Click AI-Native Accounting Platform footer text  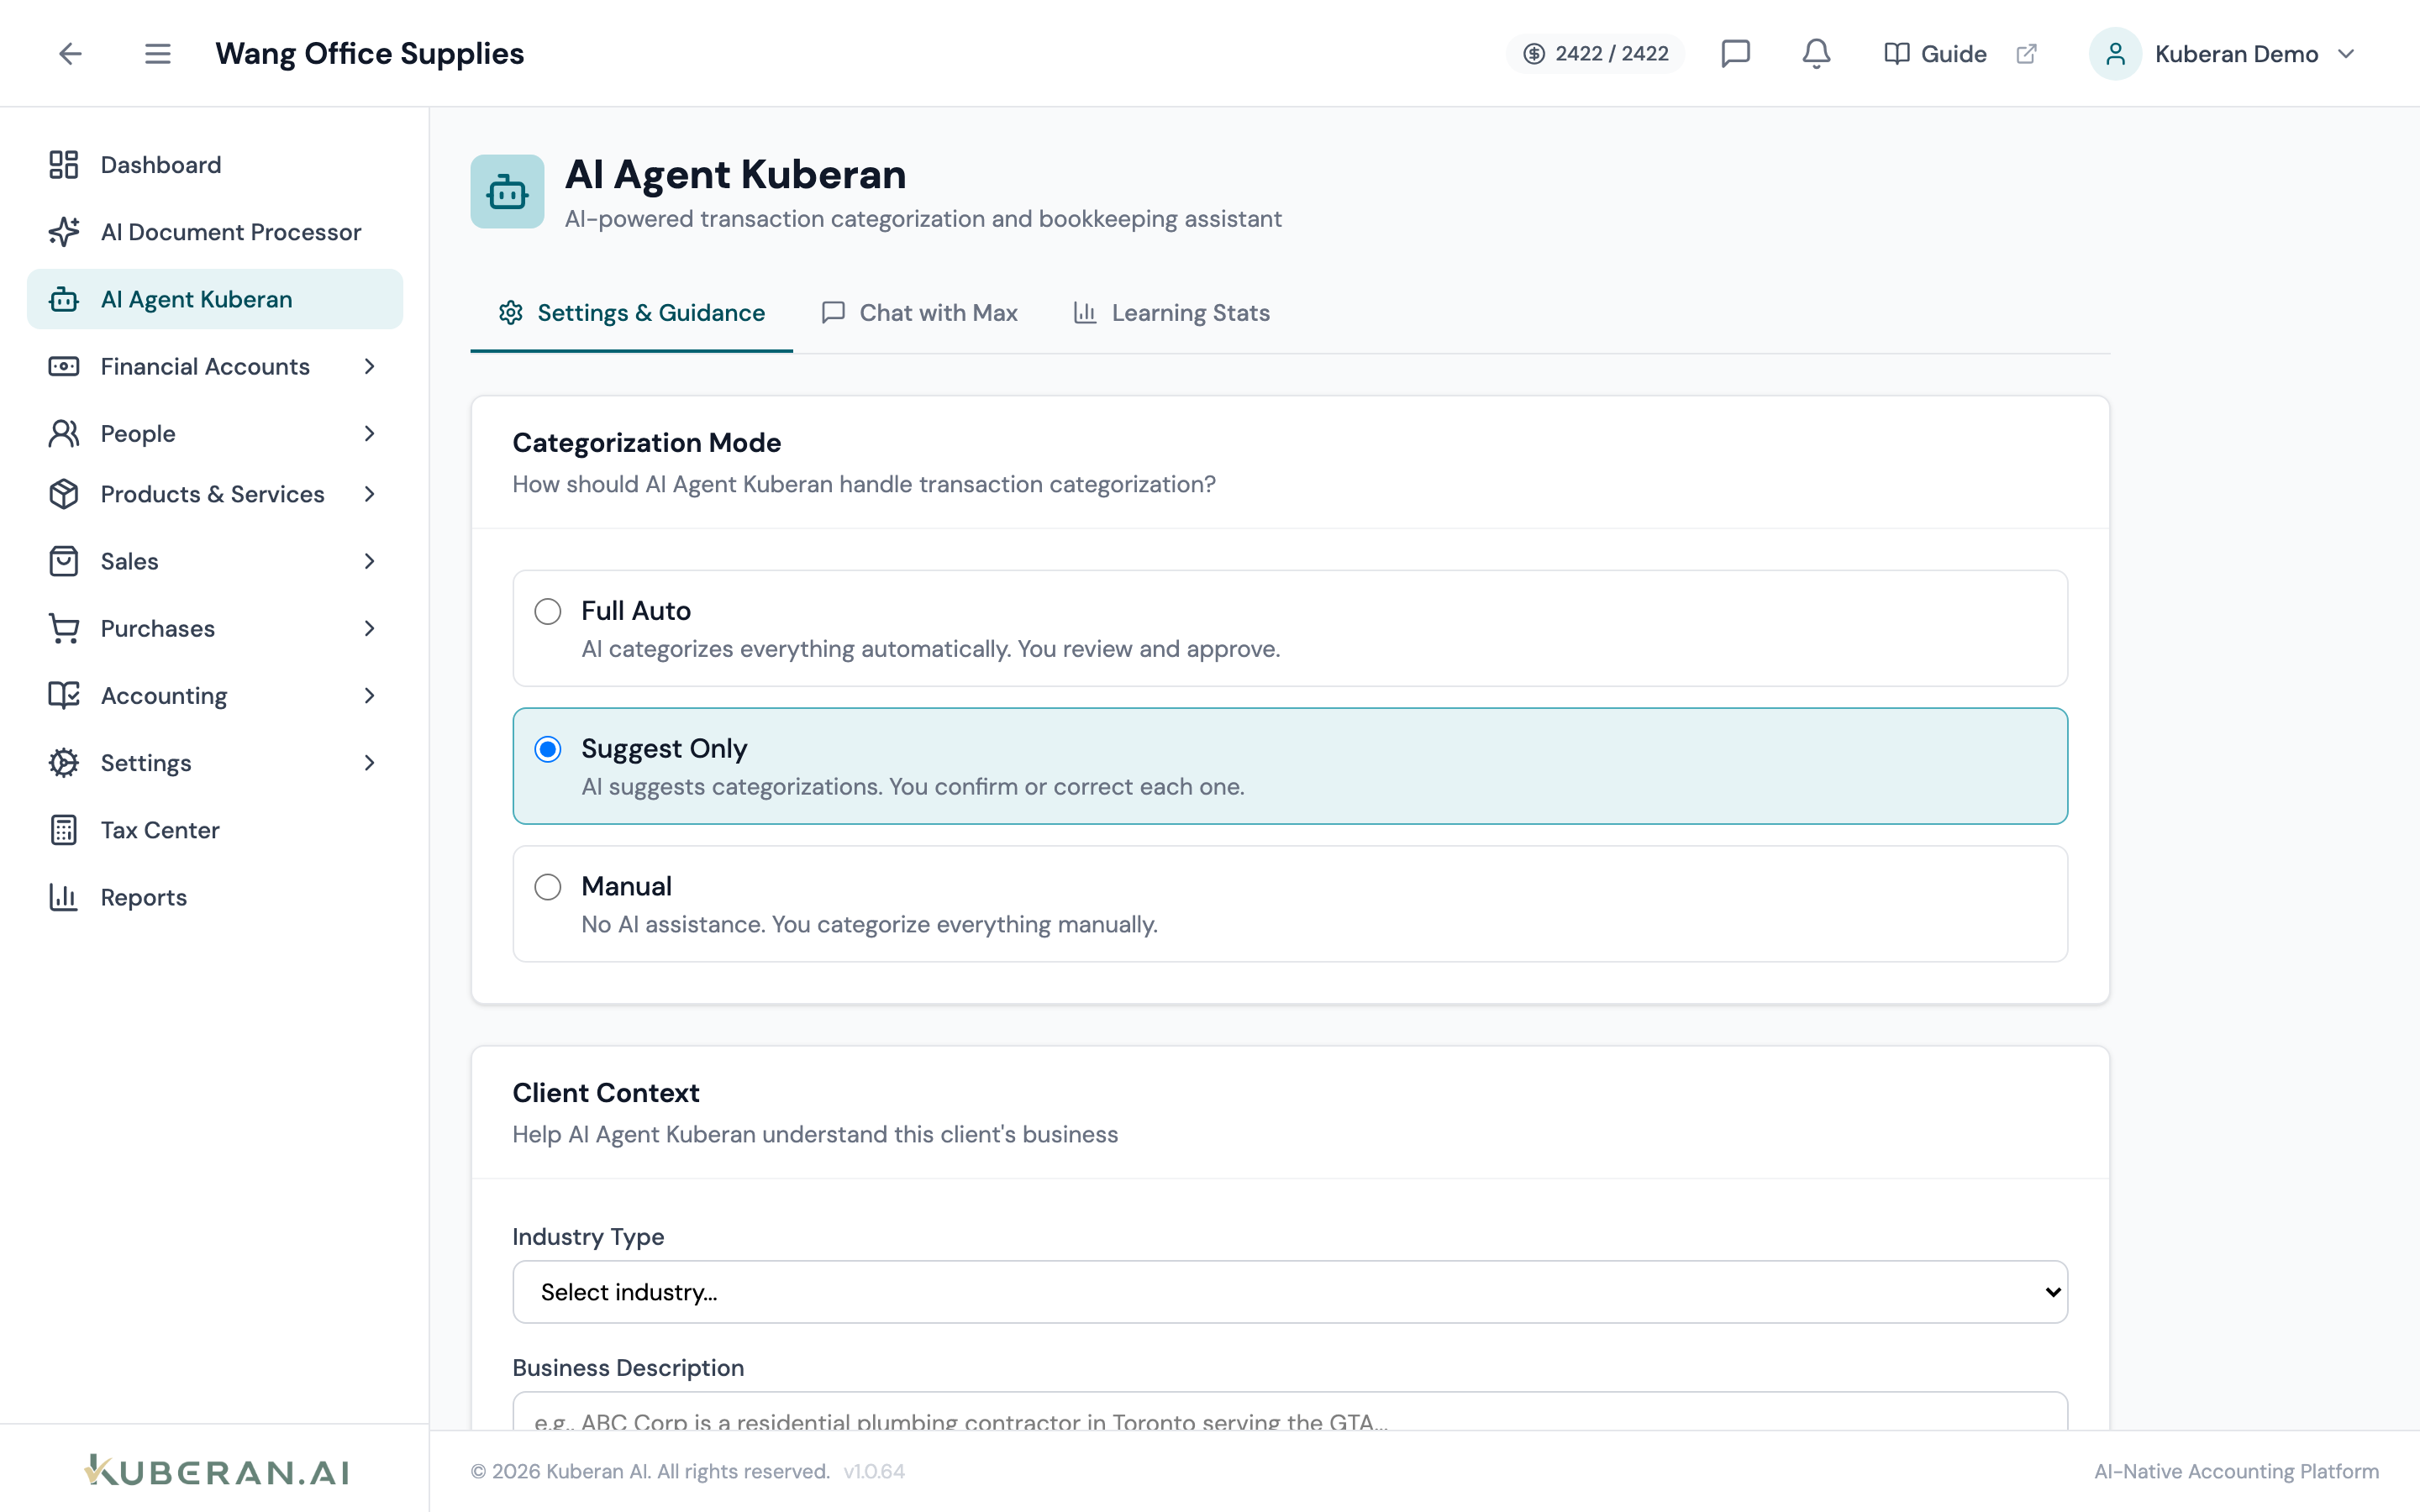coord(2236,1471)
